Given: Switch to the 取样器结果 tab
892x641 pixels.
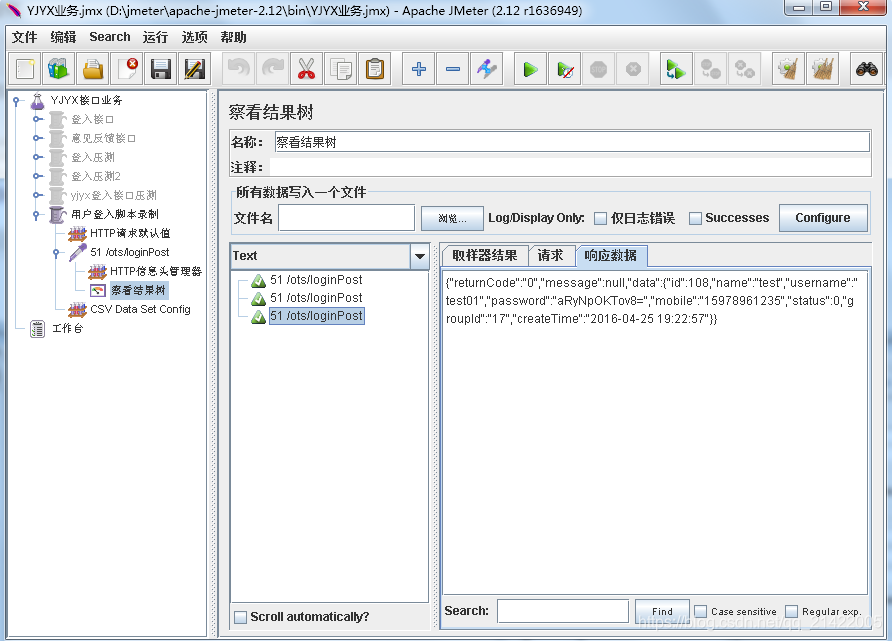Looking at the screenshot, I should point(485,255).
